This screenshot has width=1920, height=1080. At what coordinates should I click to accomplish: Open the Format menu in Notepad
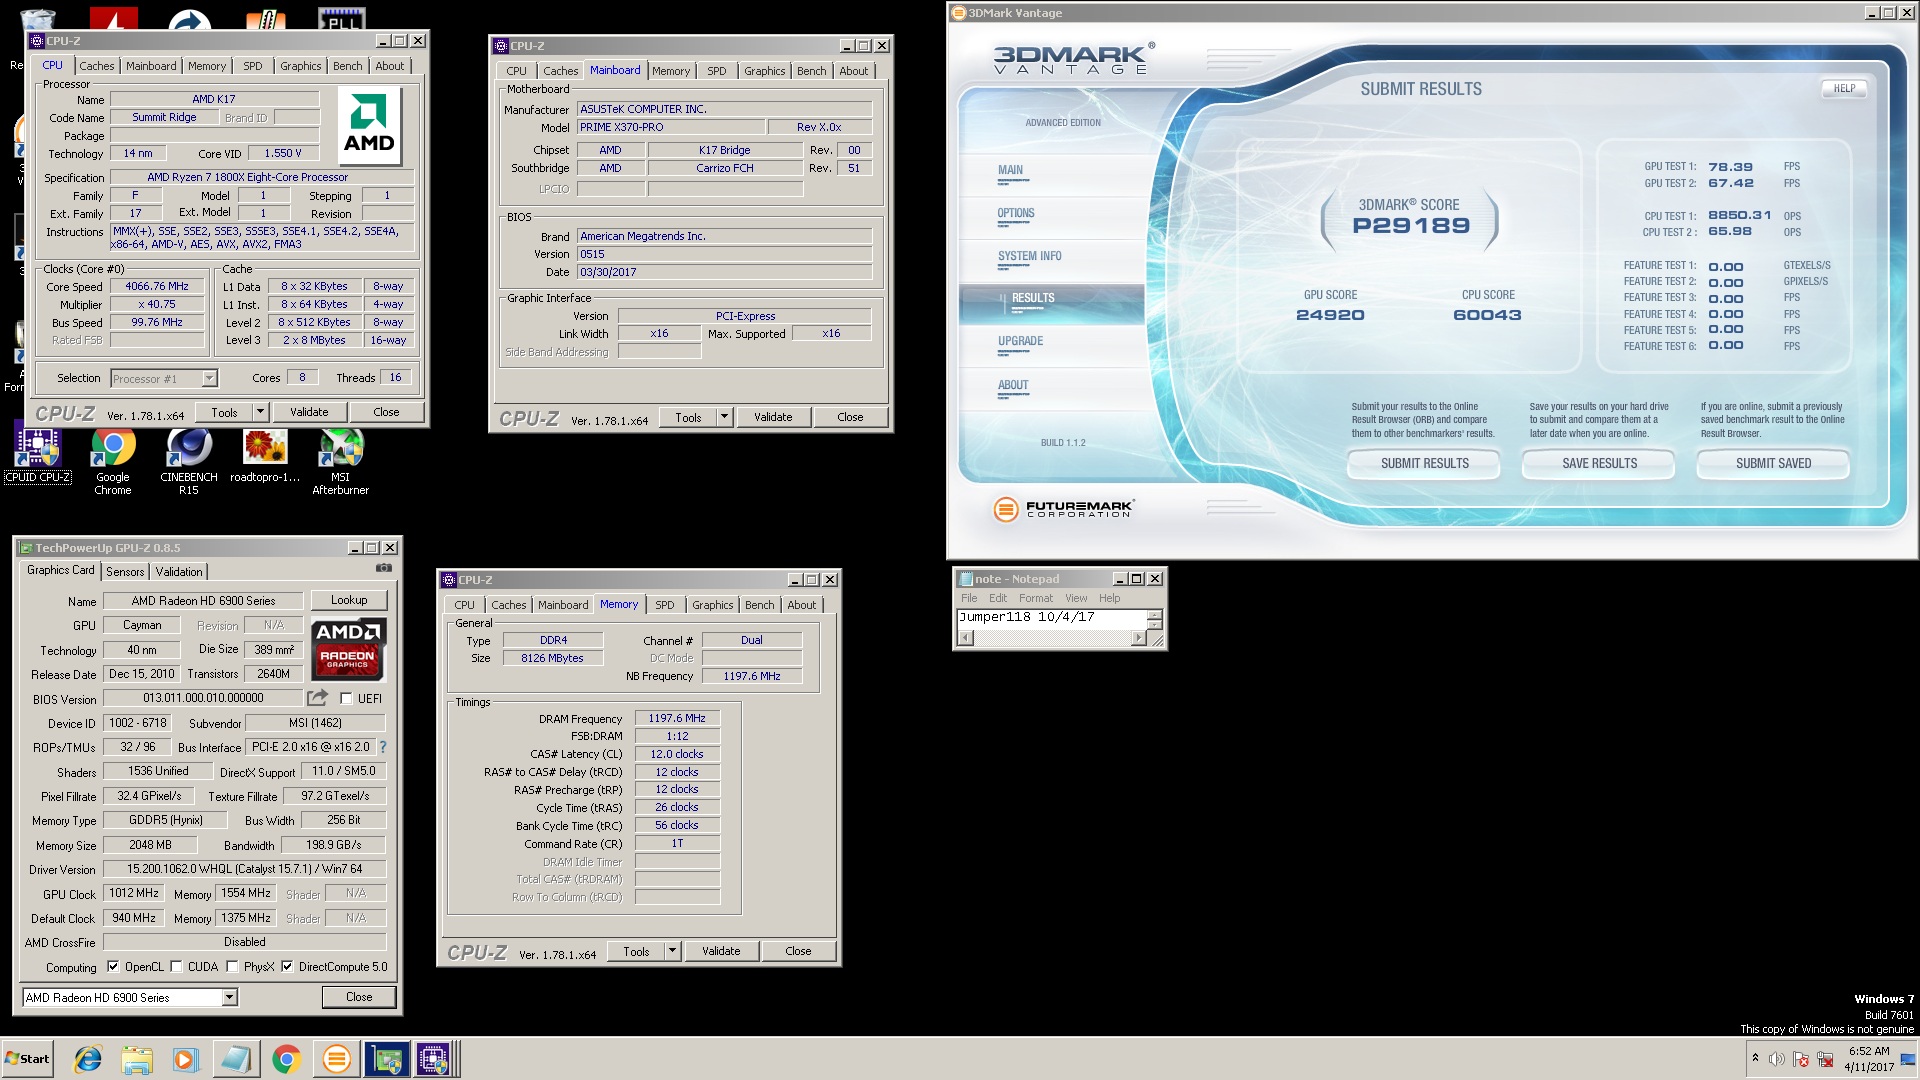tap(1036, 598)
